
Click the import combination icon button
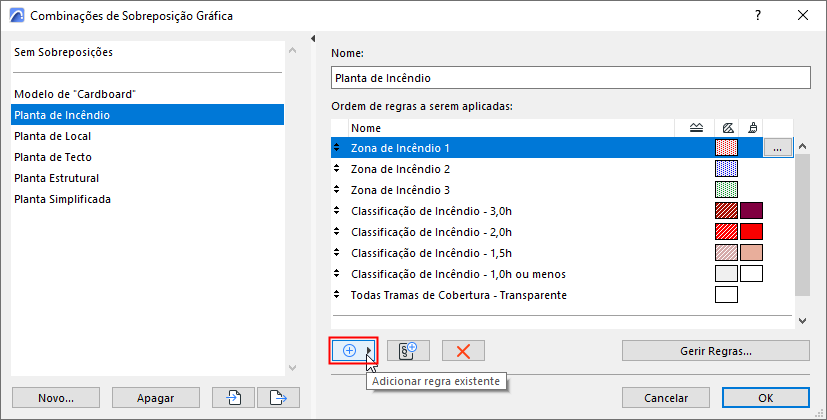[x=233, y=397]
